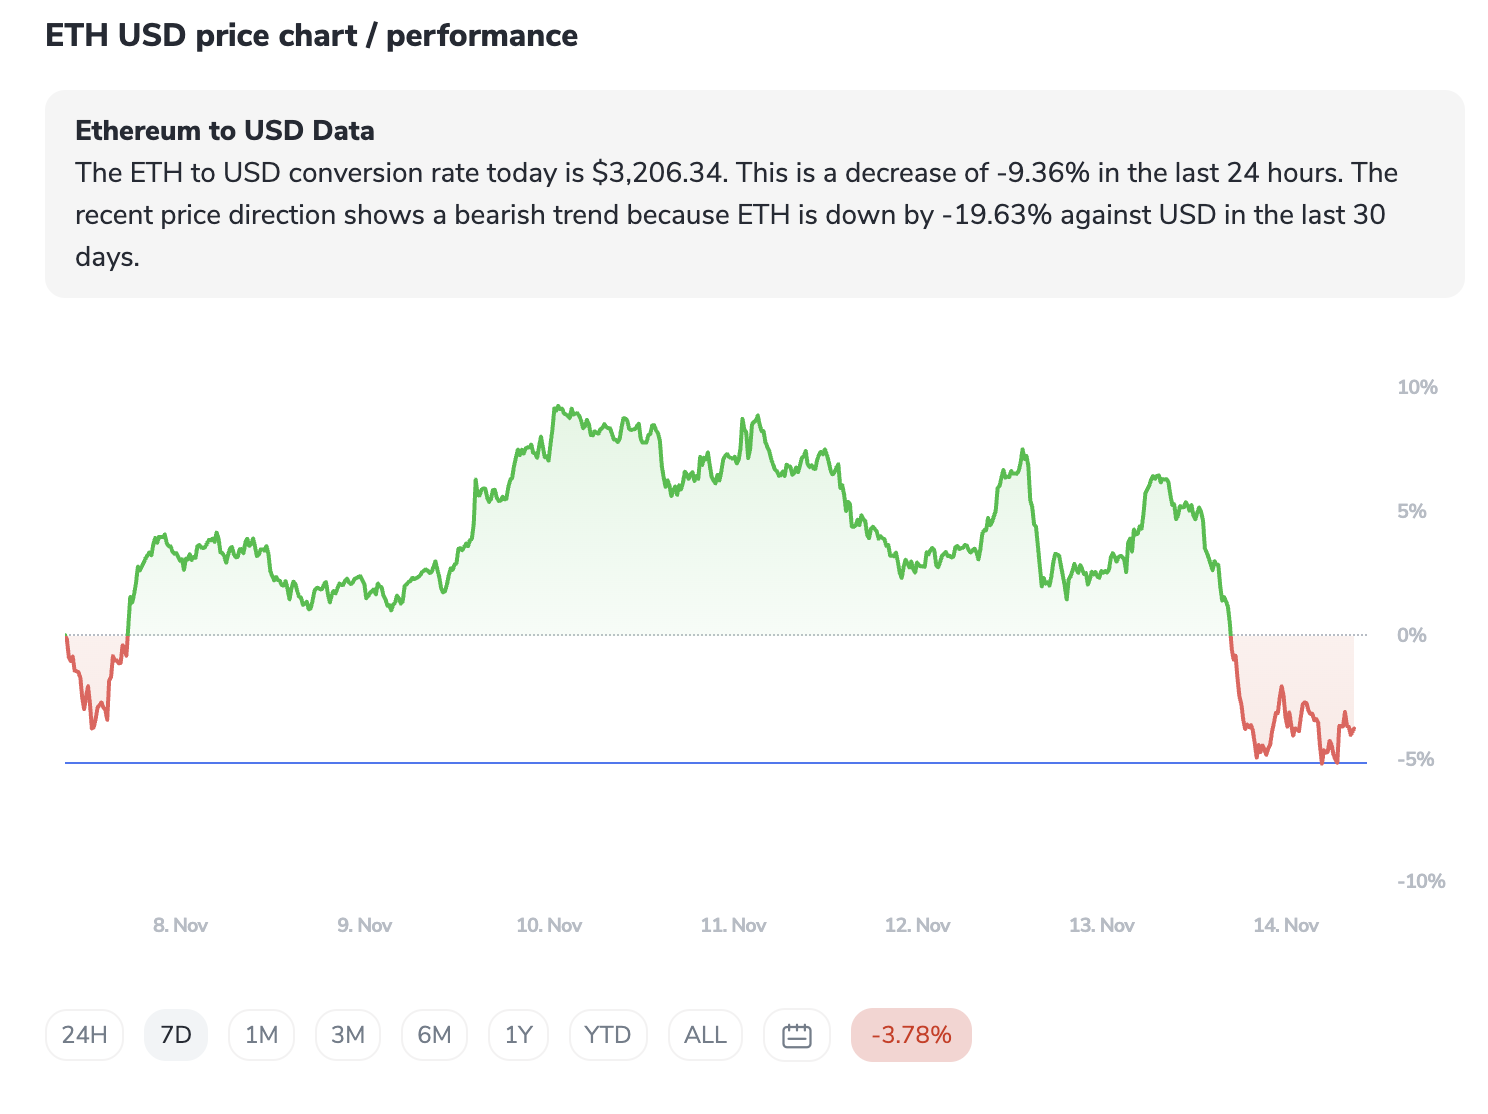Switch chart to 1M range
1488x1114 pixels.
[261, 1035]
